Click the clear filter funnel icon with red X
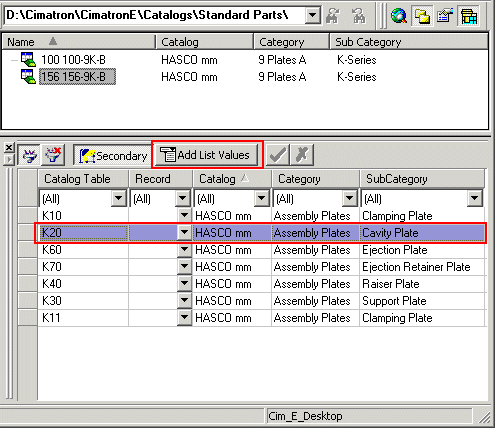Screen dimensions: 495x428 (53, 155)
